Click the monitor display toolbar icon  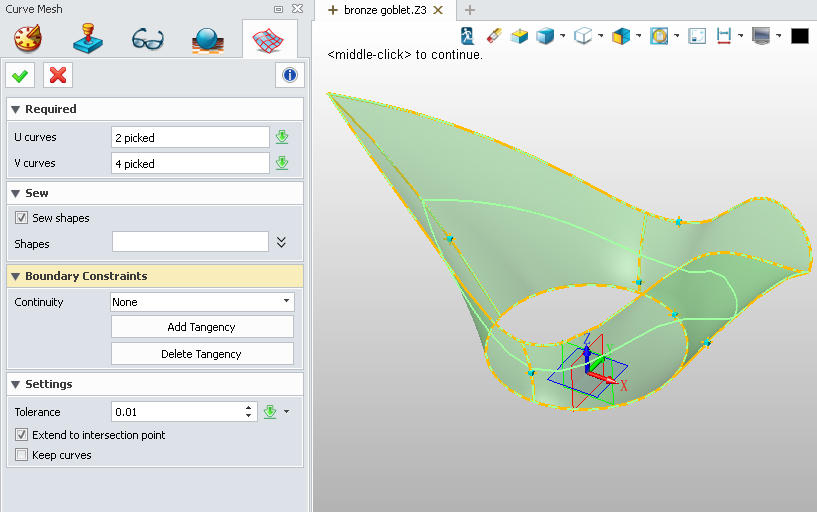click(x=761, y=36)
